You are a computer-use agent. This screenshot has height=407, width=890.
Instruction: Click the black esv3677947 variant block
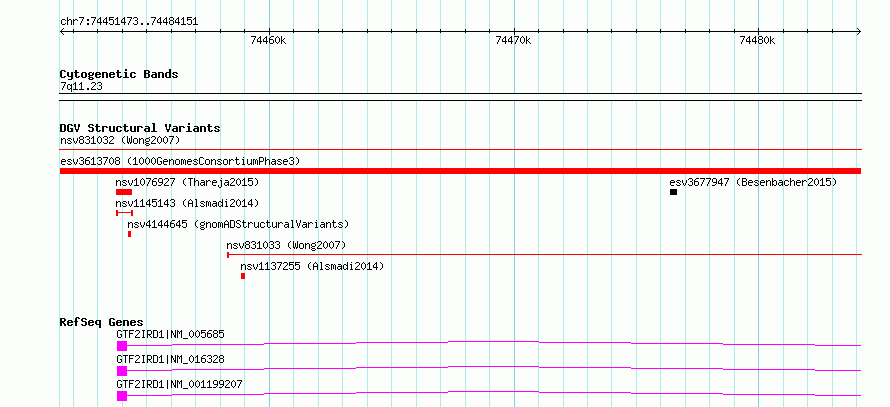pyautogui.click(x=674, y=192)
